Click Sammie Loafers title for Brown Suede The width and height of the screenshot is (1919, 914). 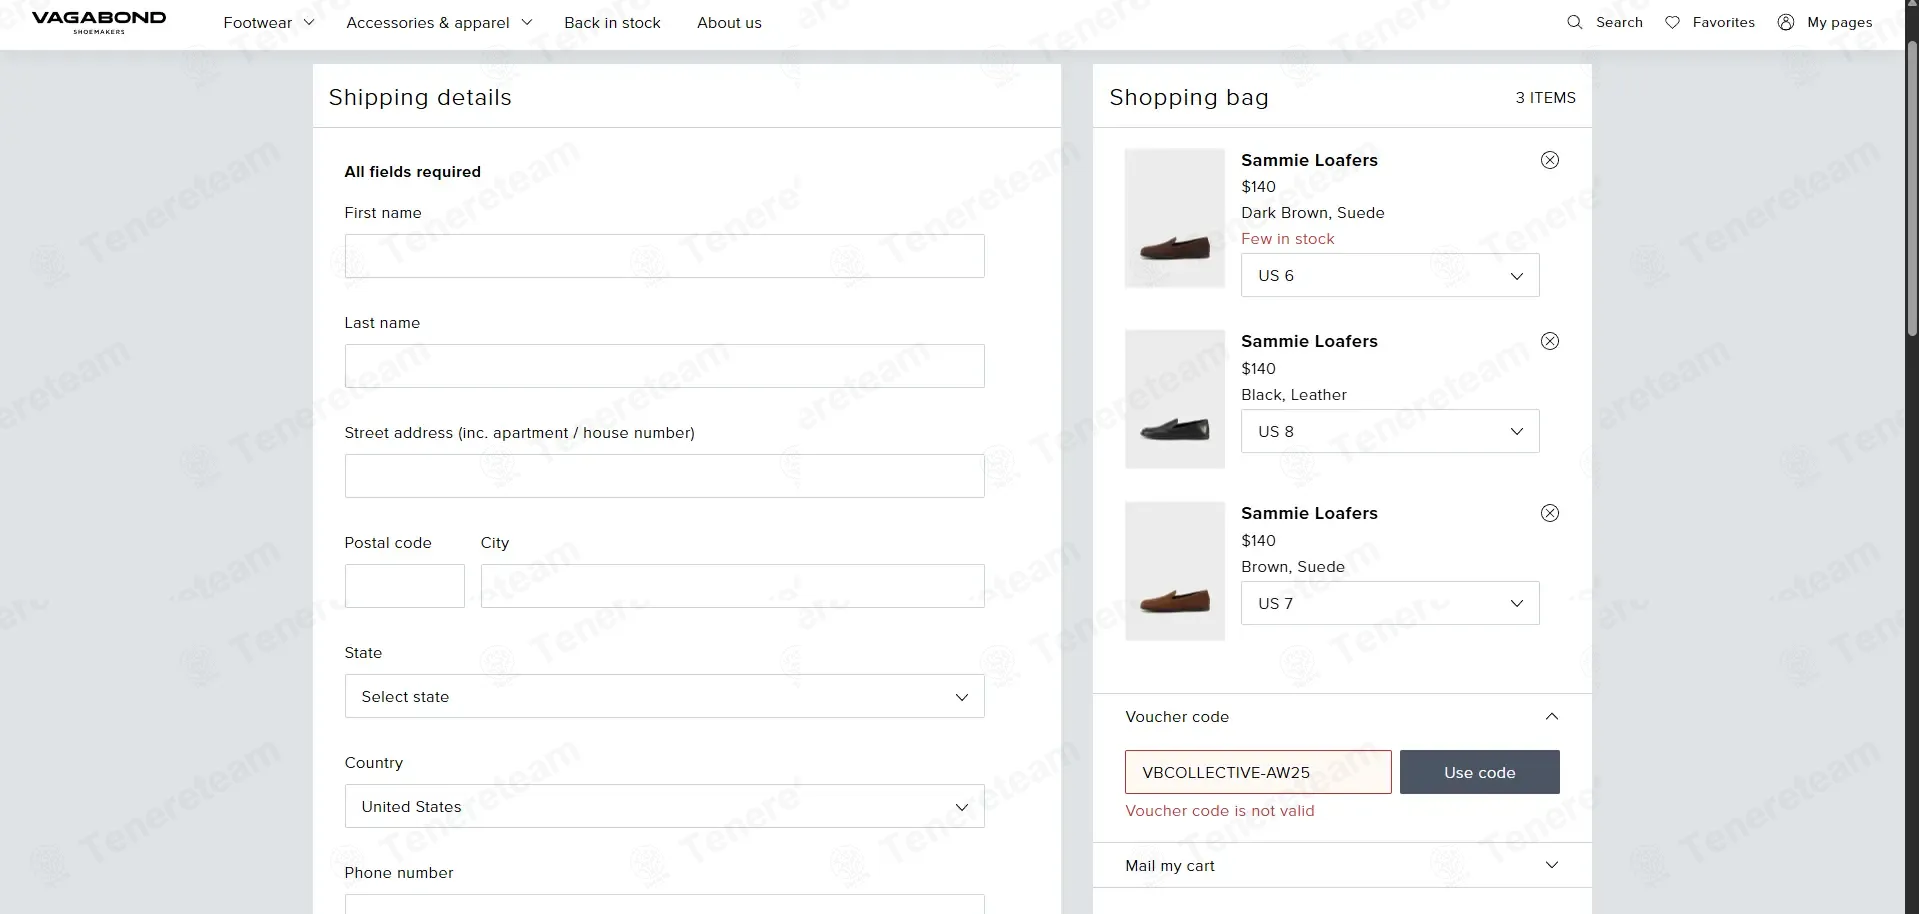1309,513
